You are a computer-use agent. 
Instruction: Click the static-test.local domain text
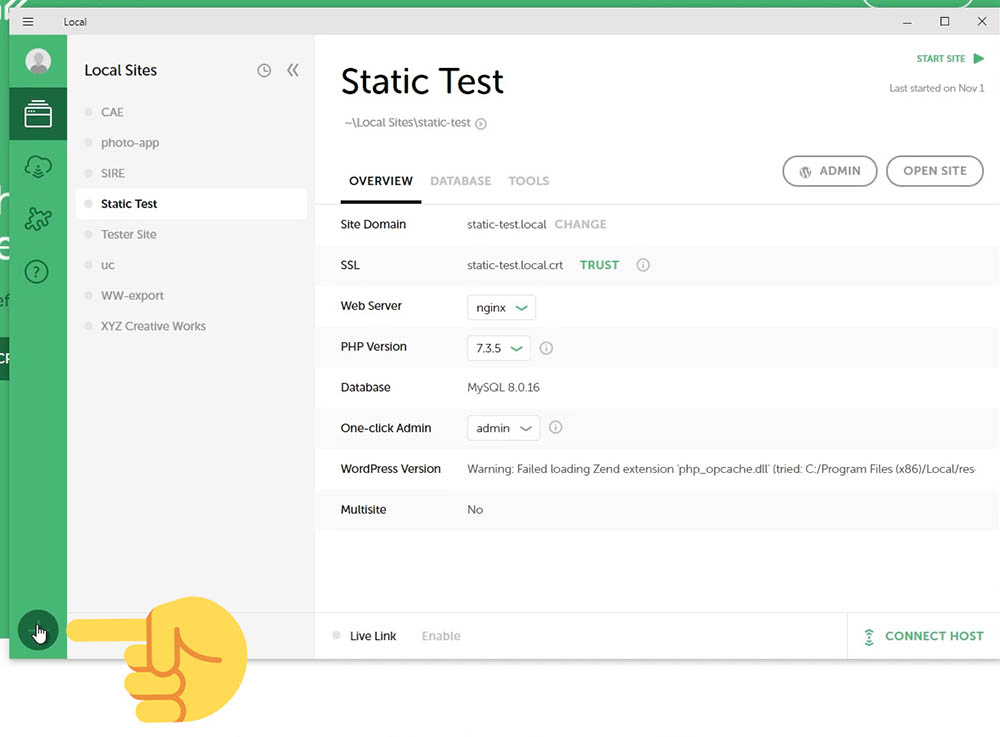(x=506, y=224)
